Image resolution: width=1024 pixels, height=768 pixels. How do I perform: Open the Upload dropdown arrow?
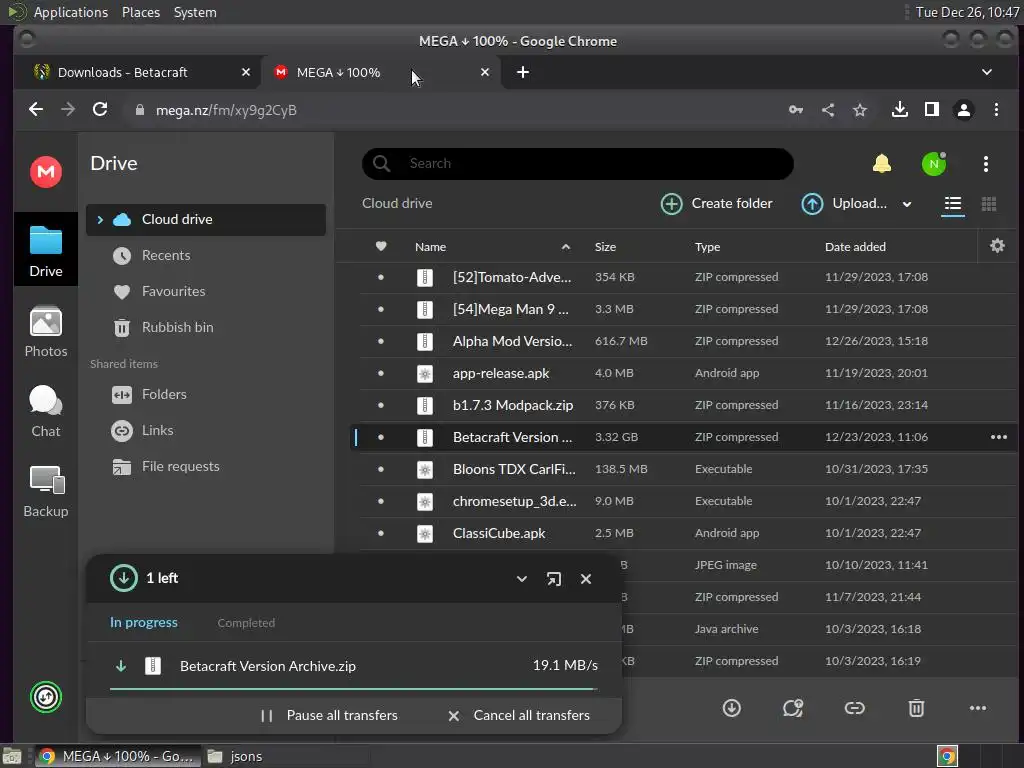click(906, 204)
